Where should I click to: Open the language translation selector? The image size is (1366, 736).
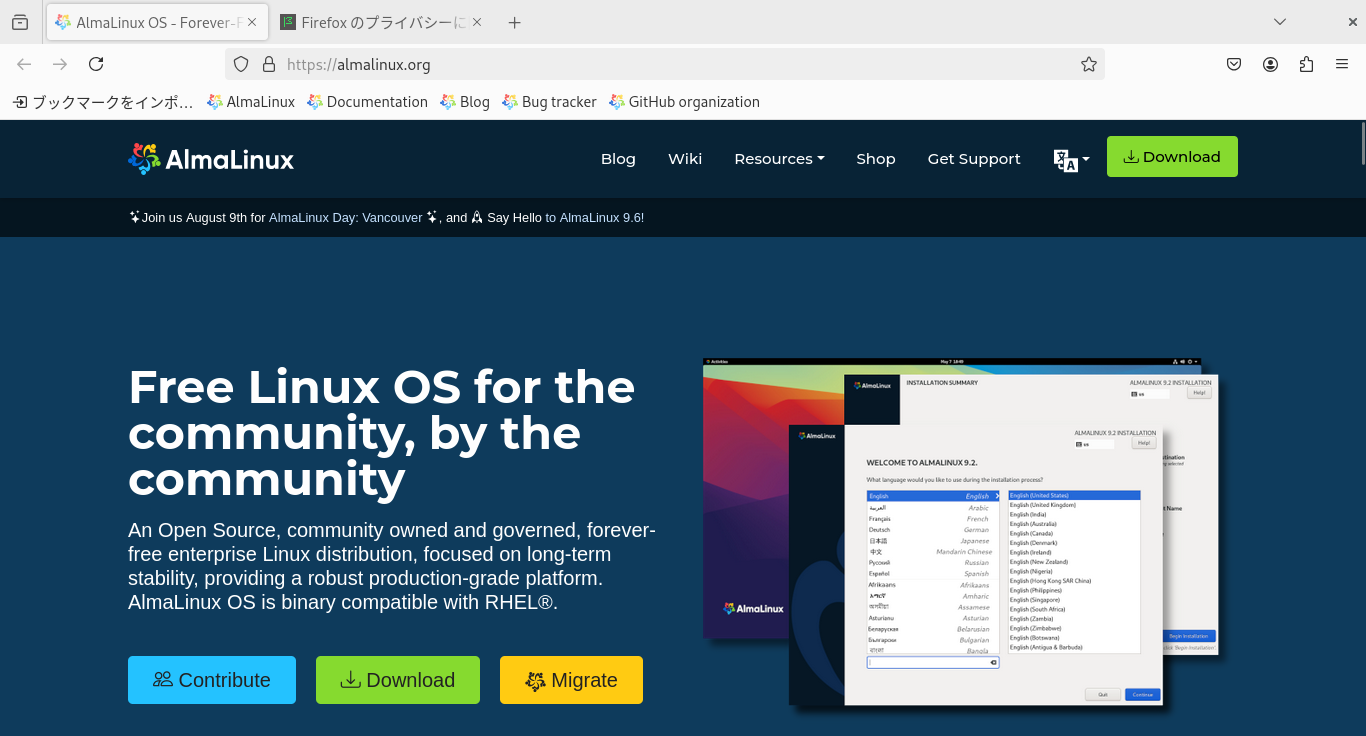[1071, 159]
